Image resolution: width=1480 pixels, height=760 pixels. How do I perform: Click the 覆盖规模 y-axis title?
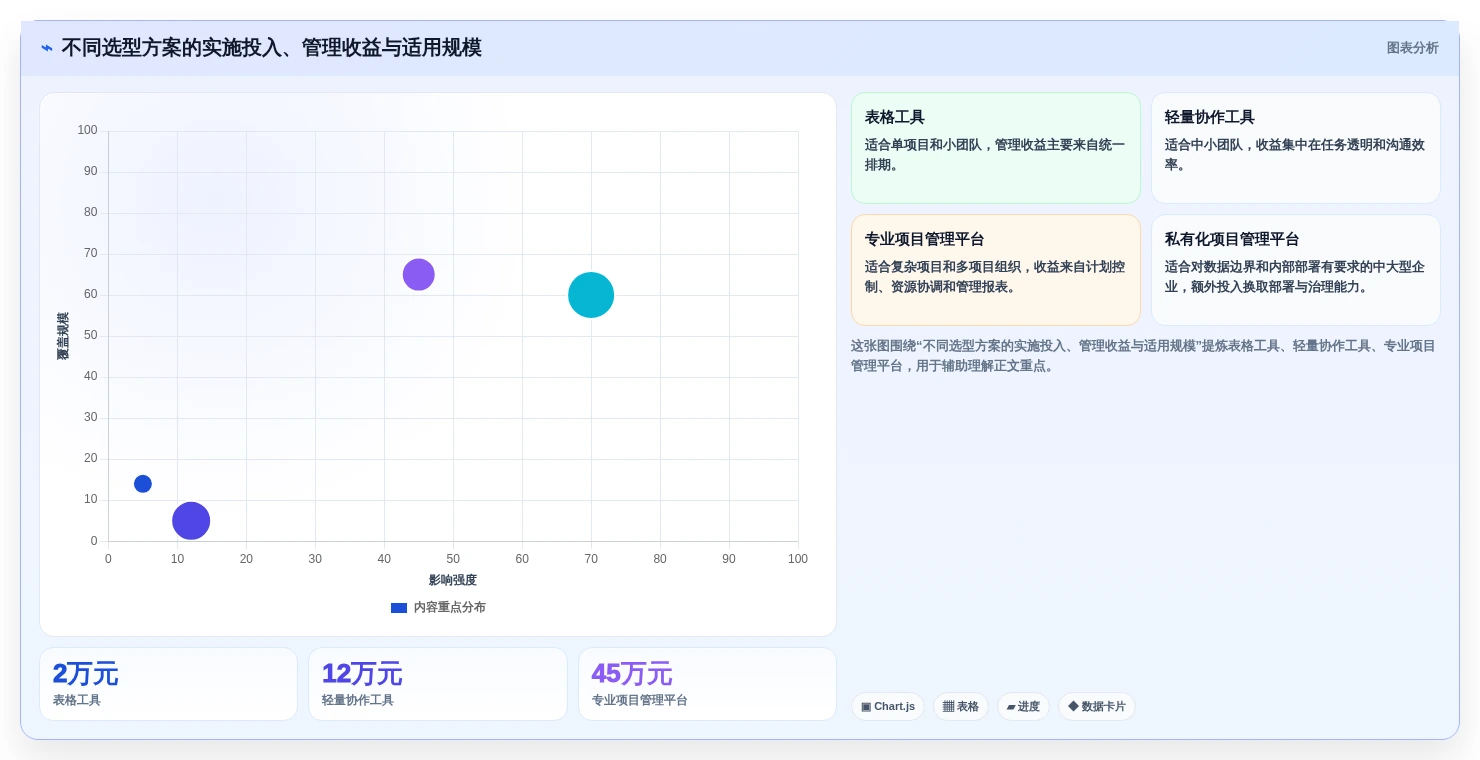63,336
